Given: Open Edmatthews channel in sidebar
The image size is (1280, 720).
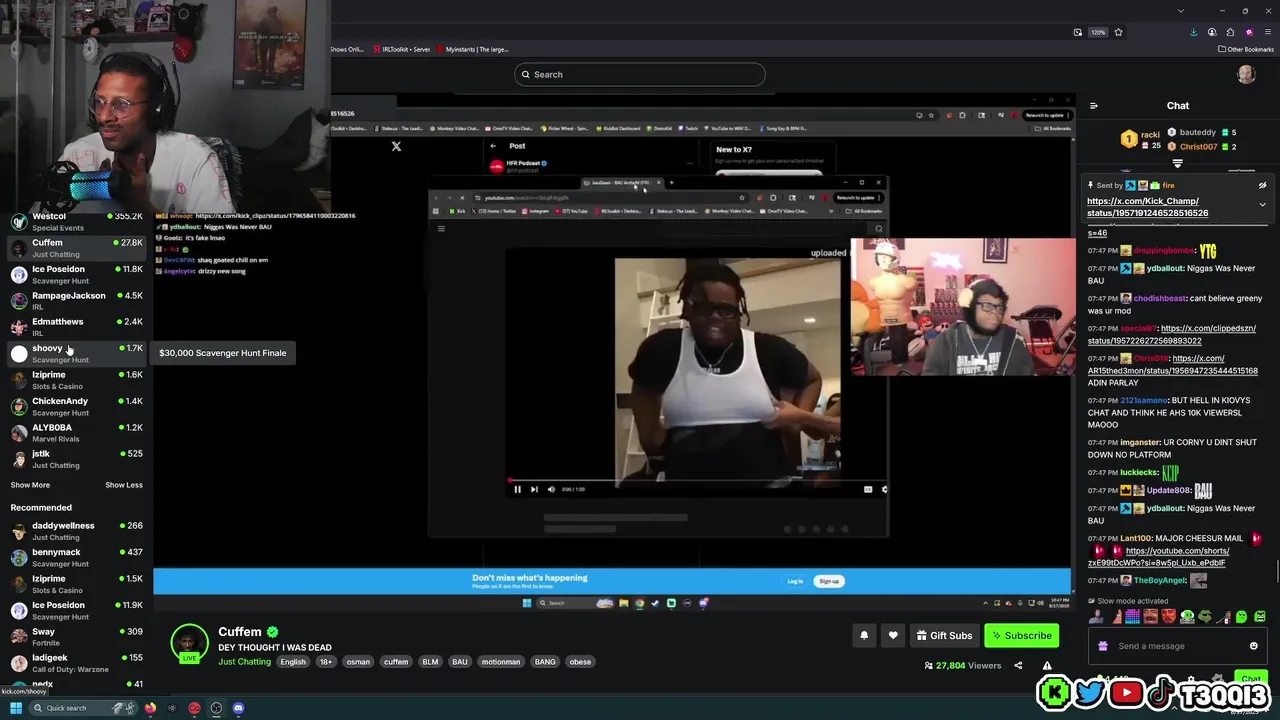Looking at the screenshot, I should coord(77,327).
